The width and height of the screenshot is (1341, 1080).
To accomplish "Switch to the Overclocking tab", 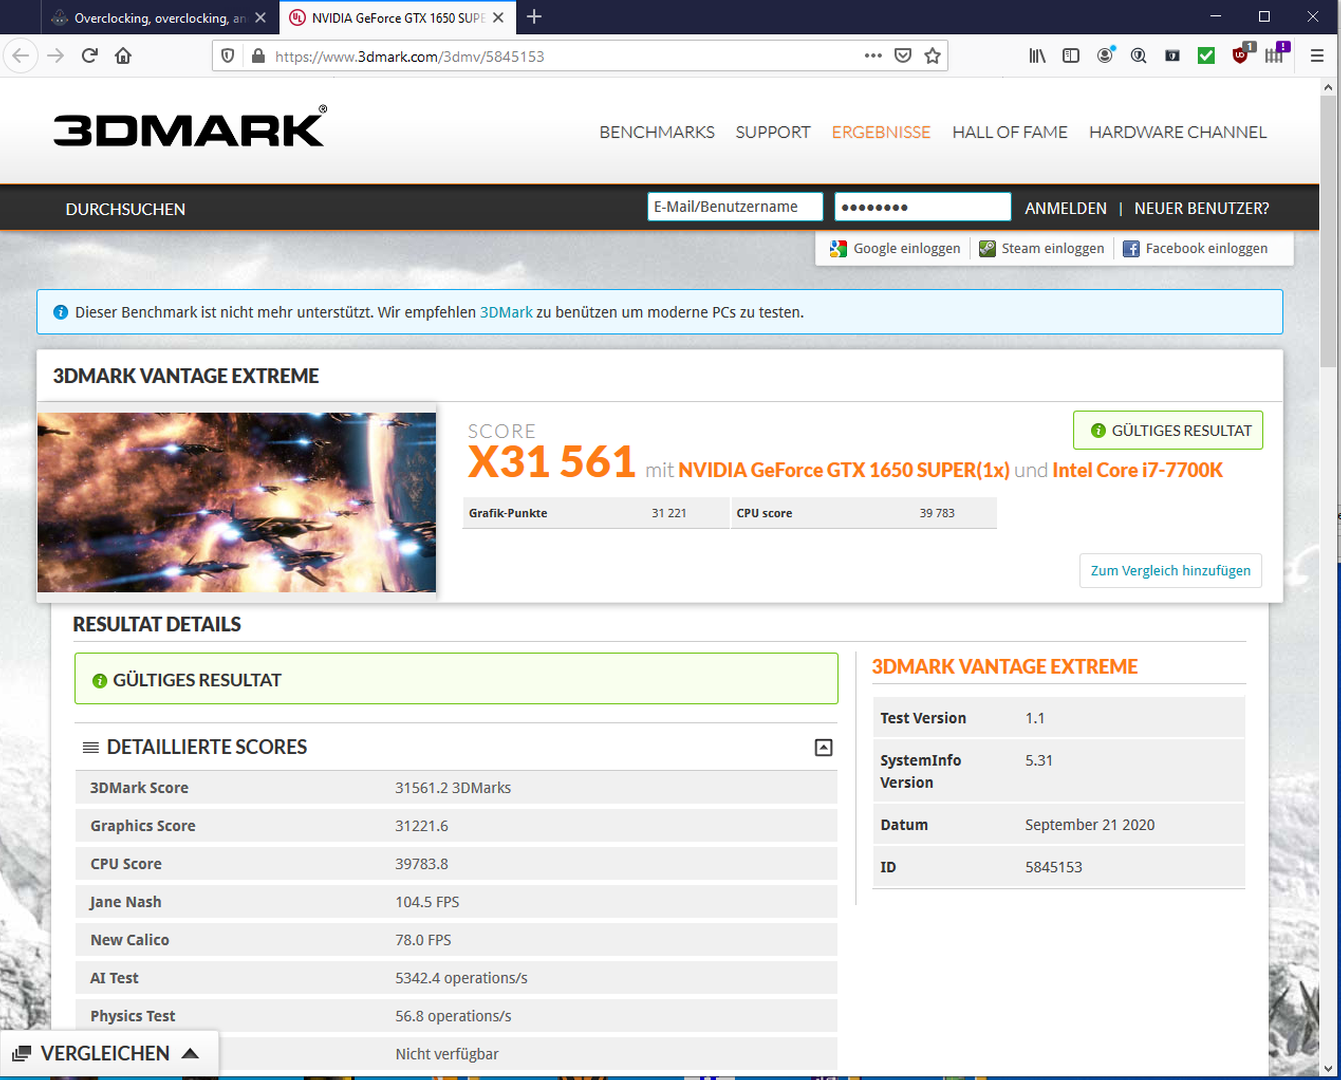I will click(x=160, y=18).
